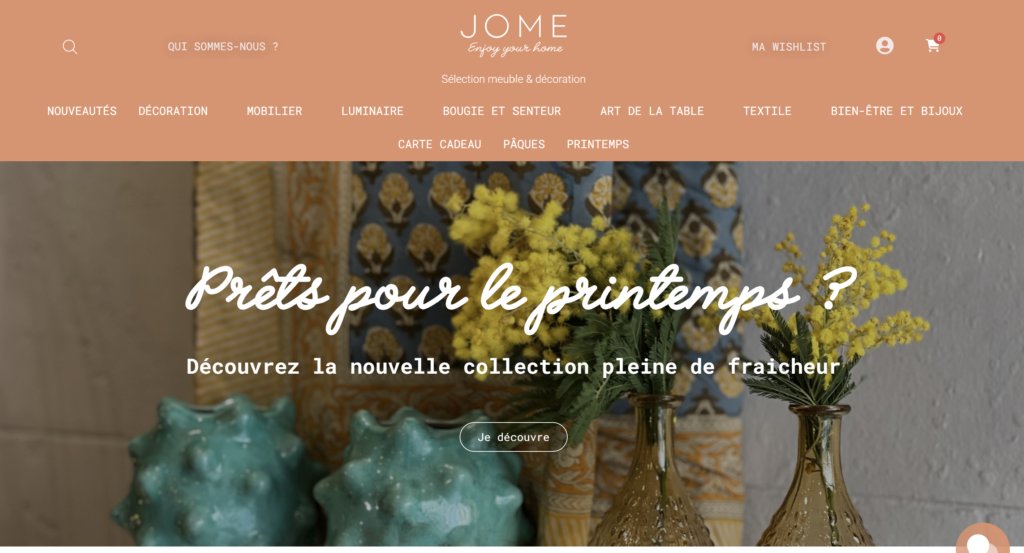Image resolution: width=1024 pixels, height=553 pixels.
Task: Click the spring hero banner headline
Action: tap(520, 297)
